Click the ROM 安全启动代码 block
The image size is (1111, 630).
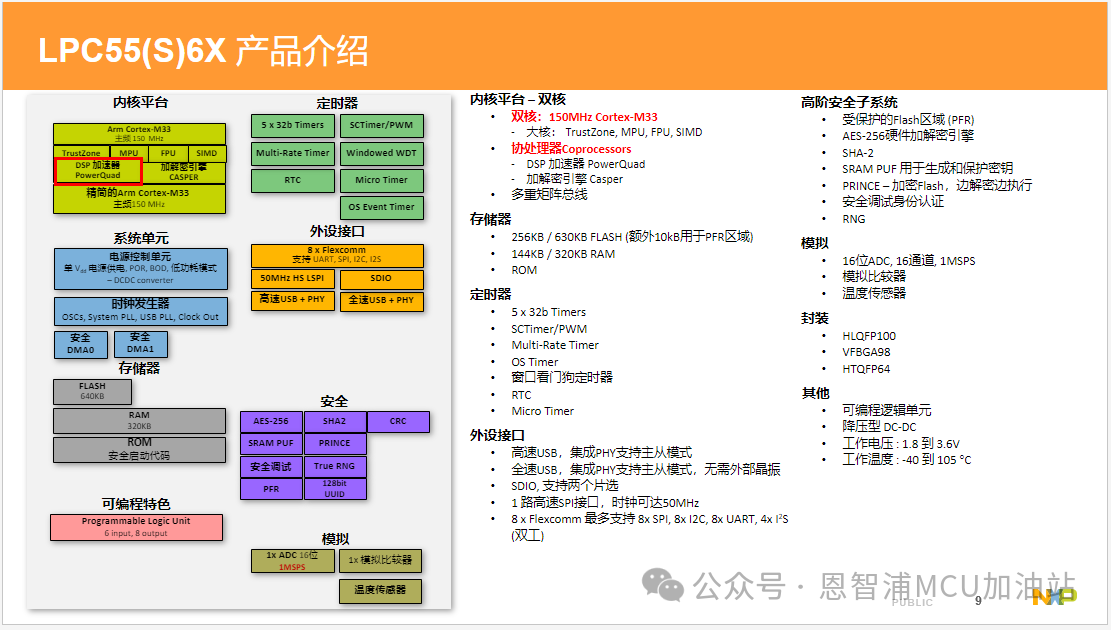(140, 449)
